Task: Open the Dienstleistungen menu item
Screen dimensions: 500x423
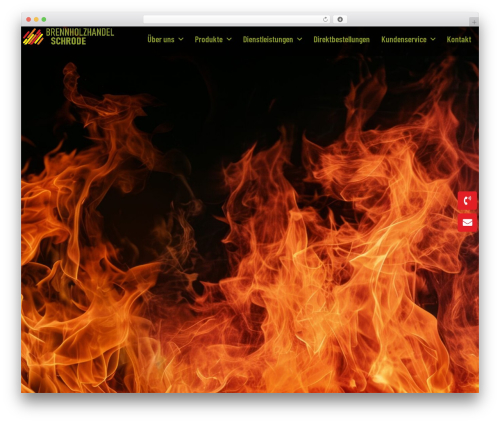Action: pyautogui.click(x=268, y=39)
